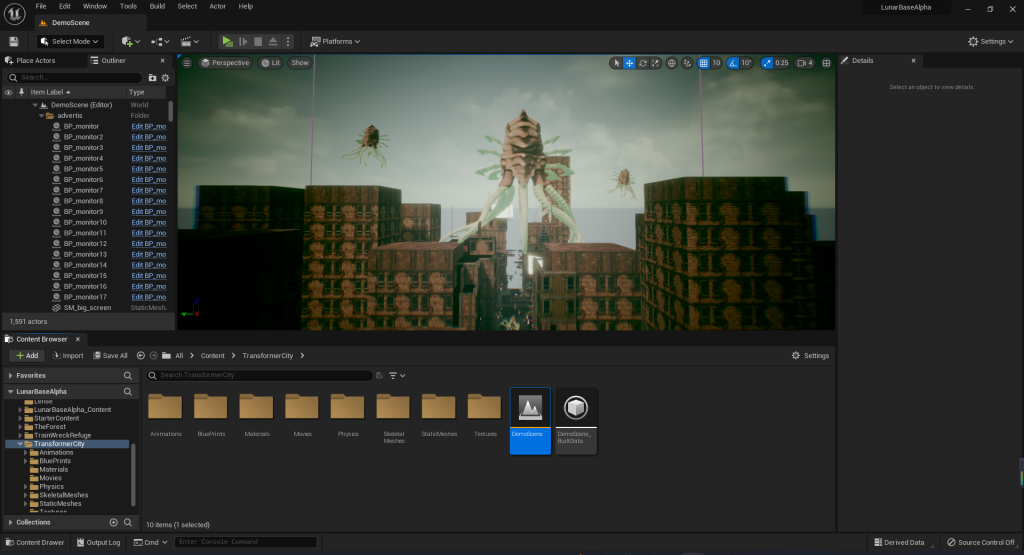The width and height of the screenshot is (1024, 555).
Task: Open the Platforms dropdown
Action: 334,41
